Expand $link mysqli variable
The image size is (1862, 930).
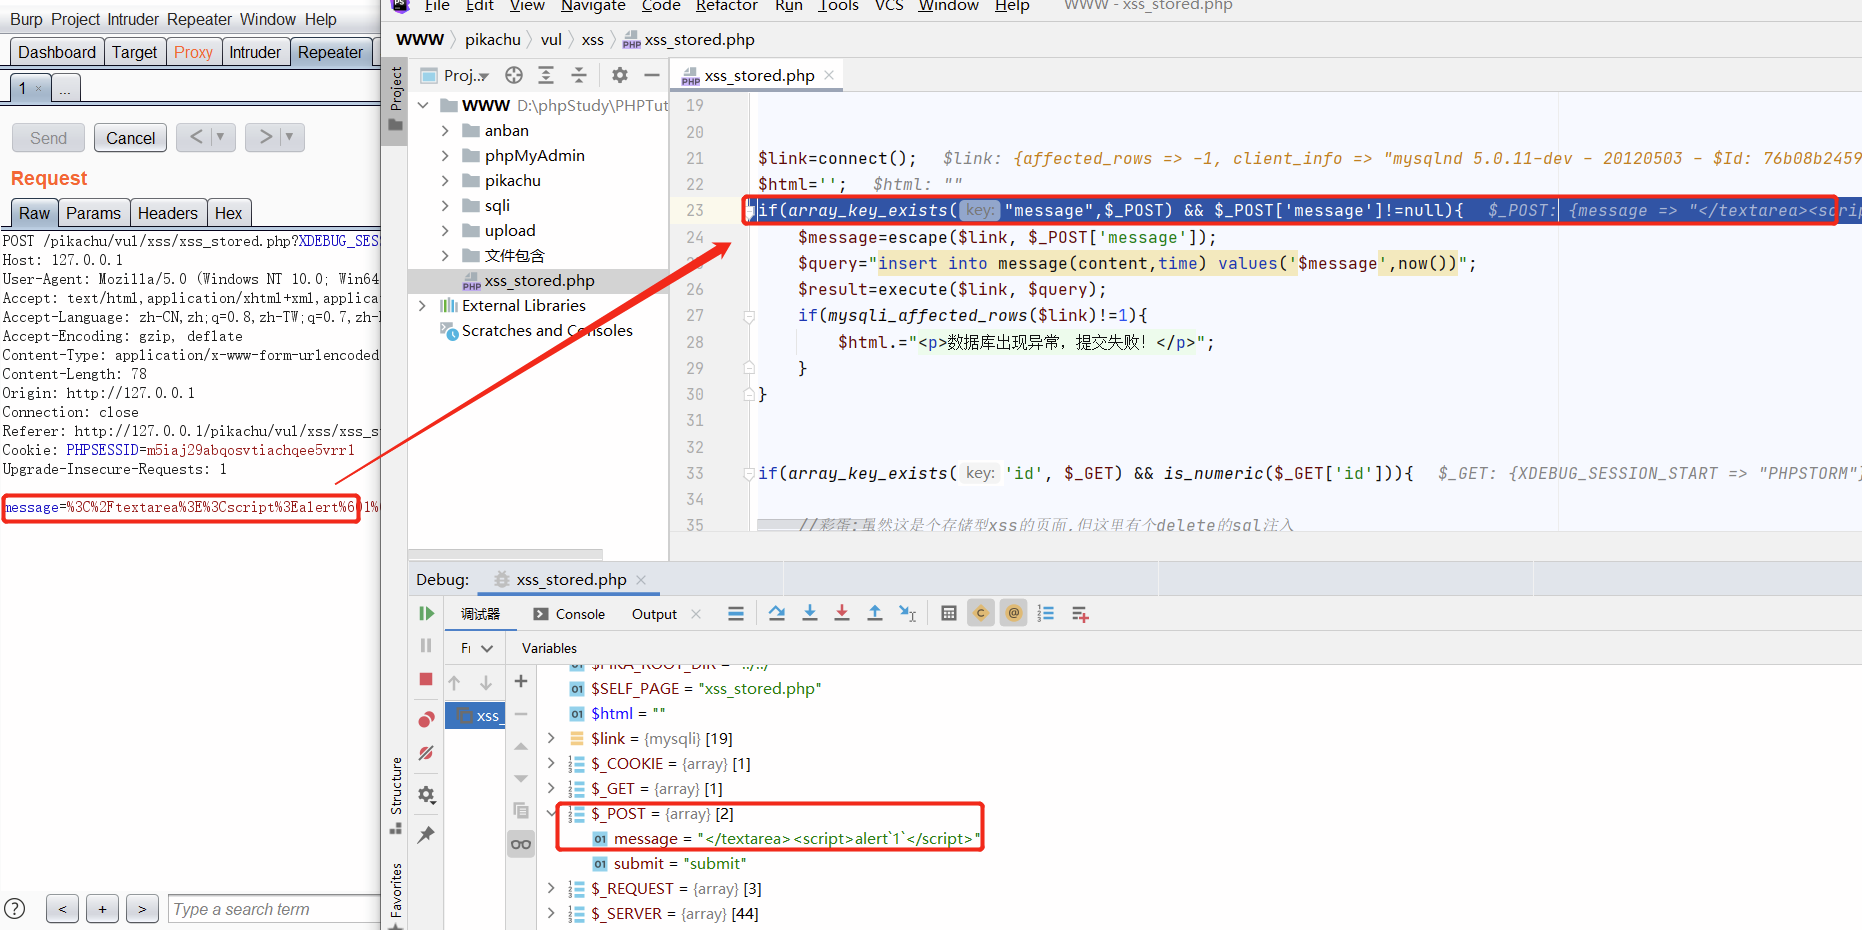(551, 738)
